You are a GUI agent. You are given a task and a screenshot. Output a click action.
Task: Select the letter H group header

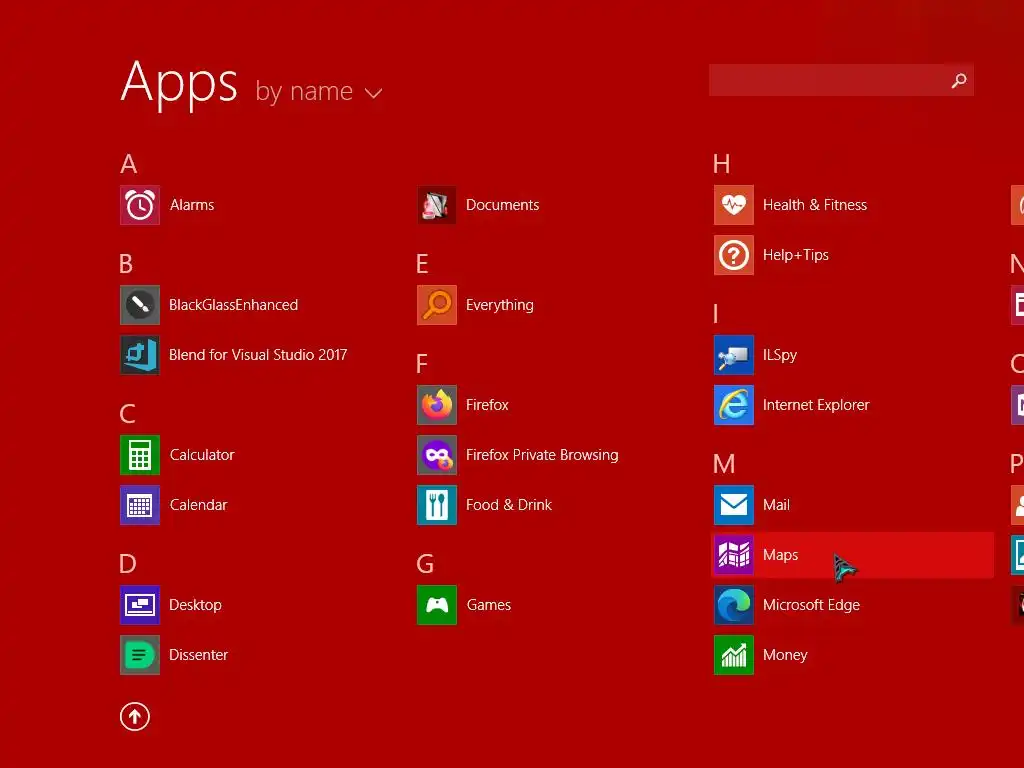tap(722, 164)
